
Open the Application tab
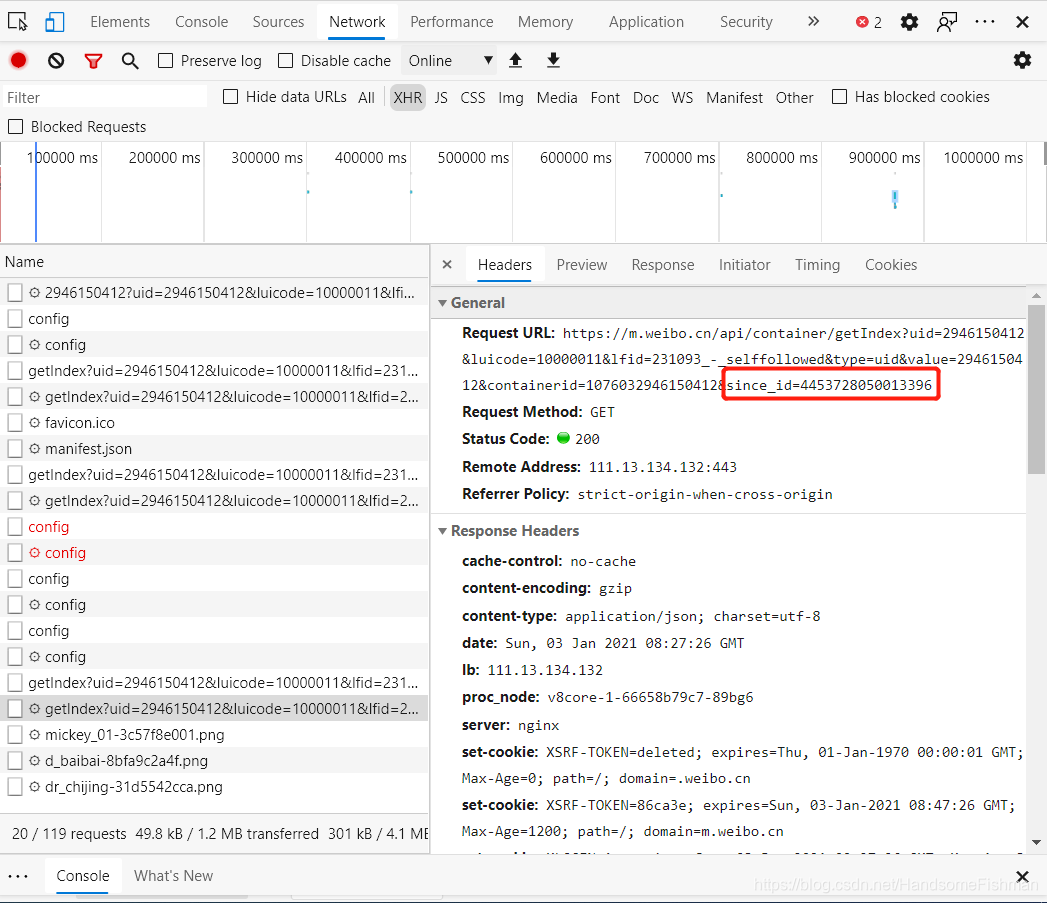pyautogui.click(x=646, y=22)
